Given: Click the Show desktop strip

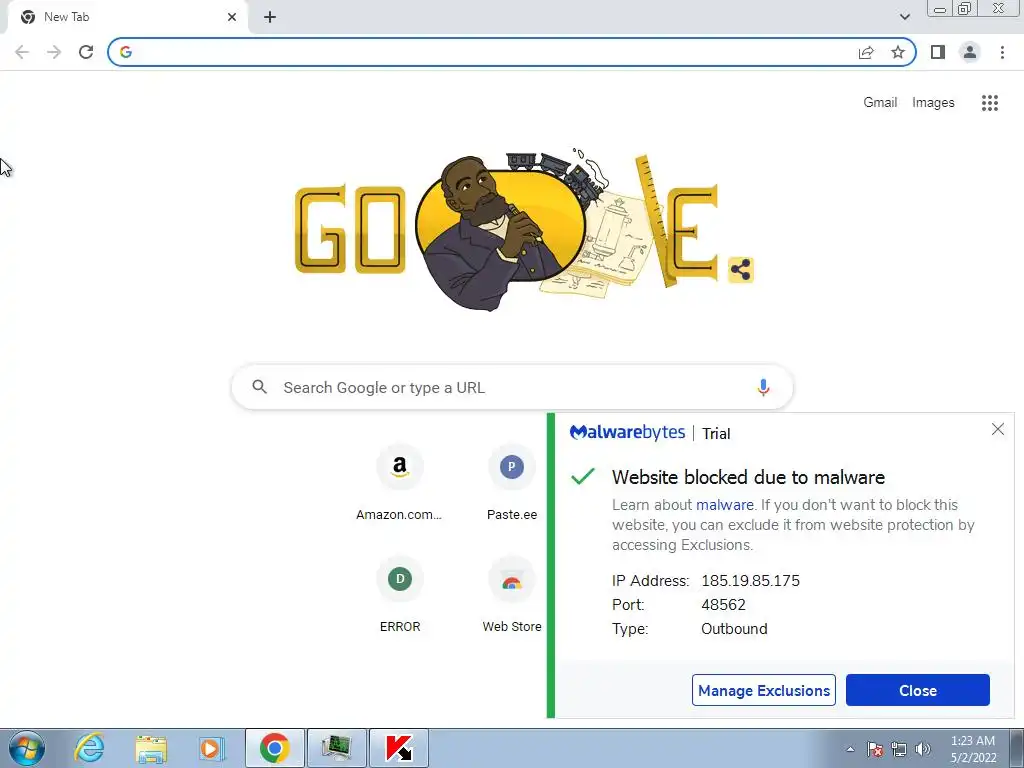Looking at the screenshot, I should click(x=1017, y=748).
